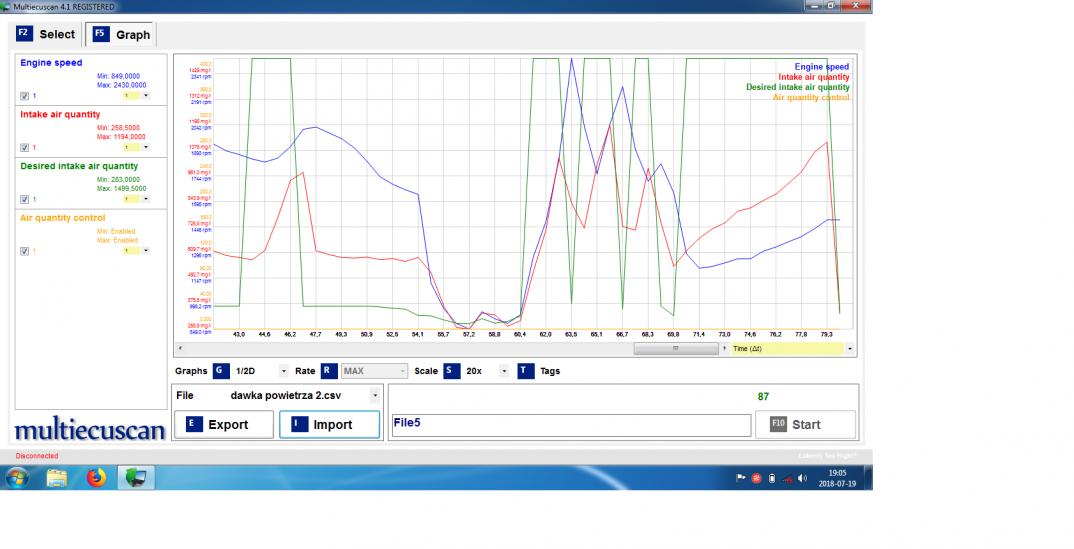This screenshot has width=1074, height=549.
Task: Click the Air quantity control legend entry
Action: pyautogui.click(x=811, y=97)
